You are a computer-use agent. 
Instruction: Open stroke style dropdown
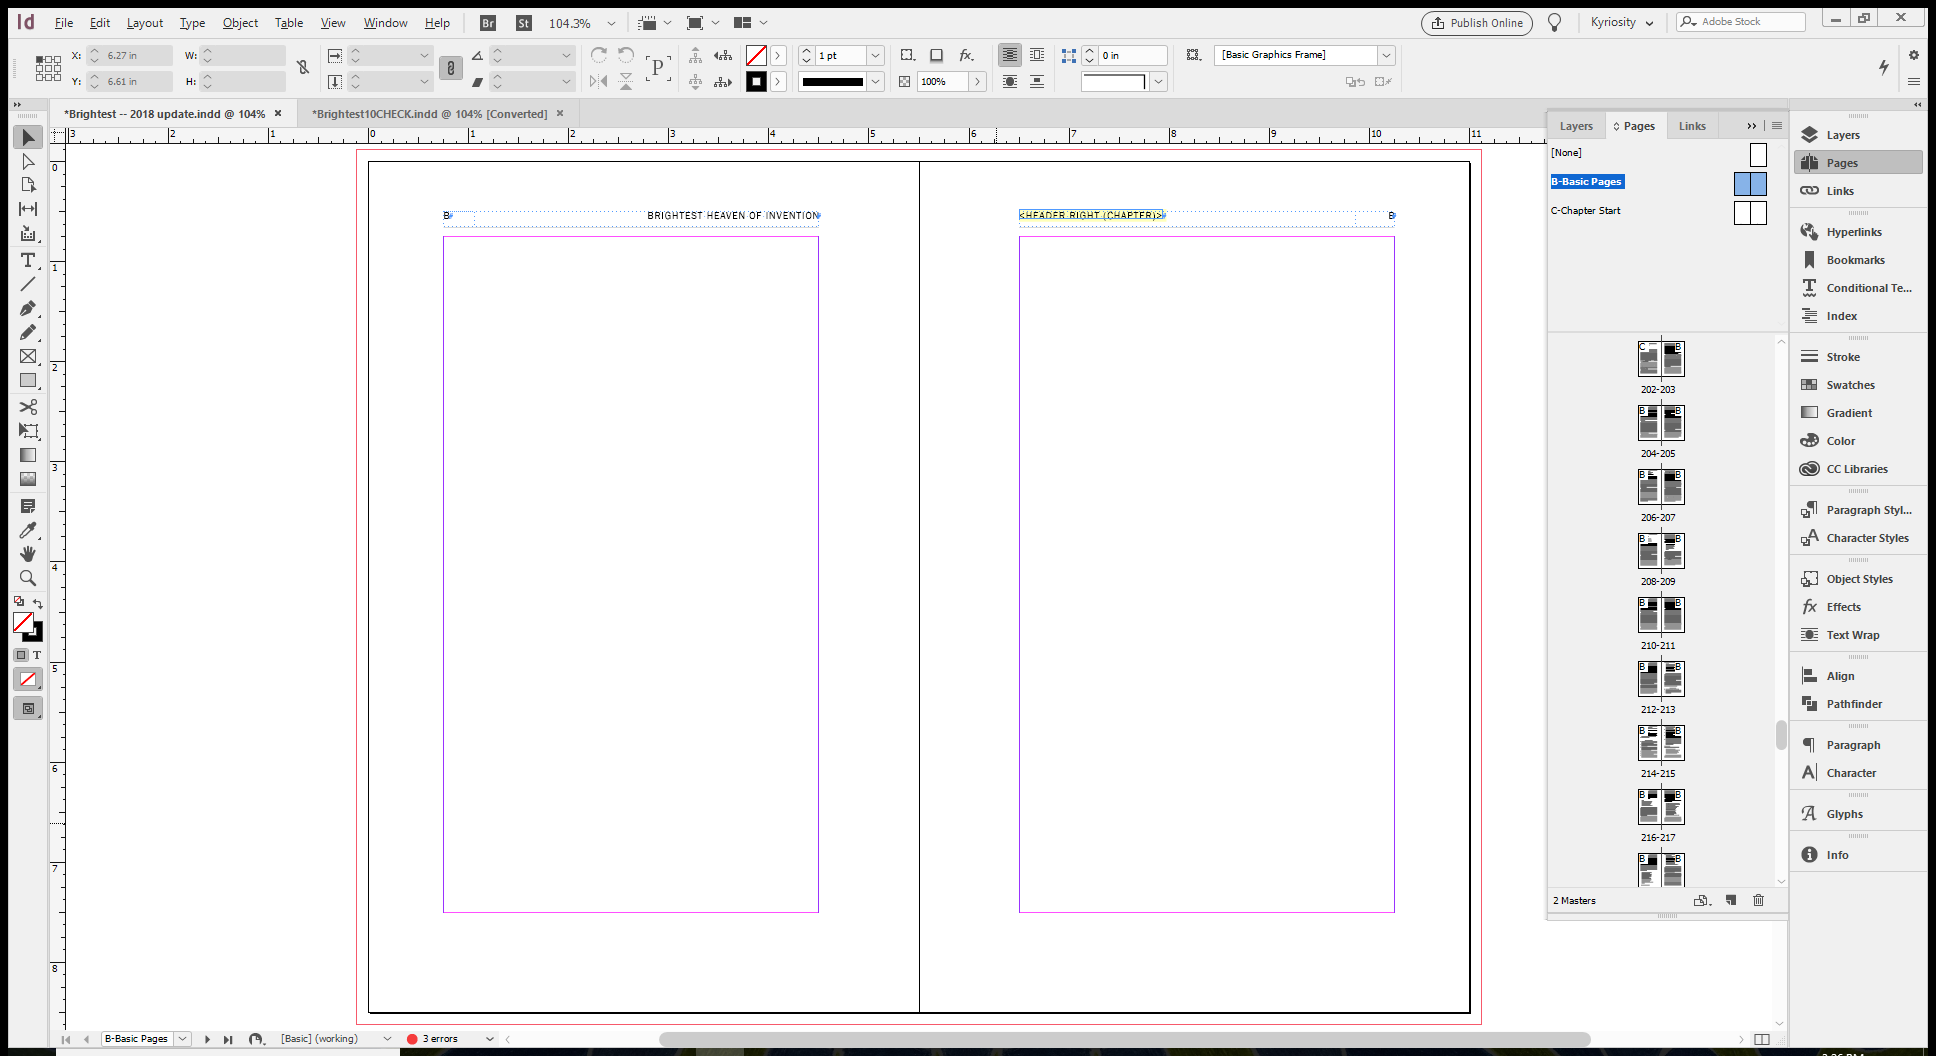pos(875,82)
